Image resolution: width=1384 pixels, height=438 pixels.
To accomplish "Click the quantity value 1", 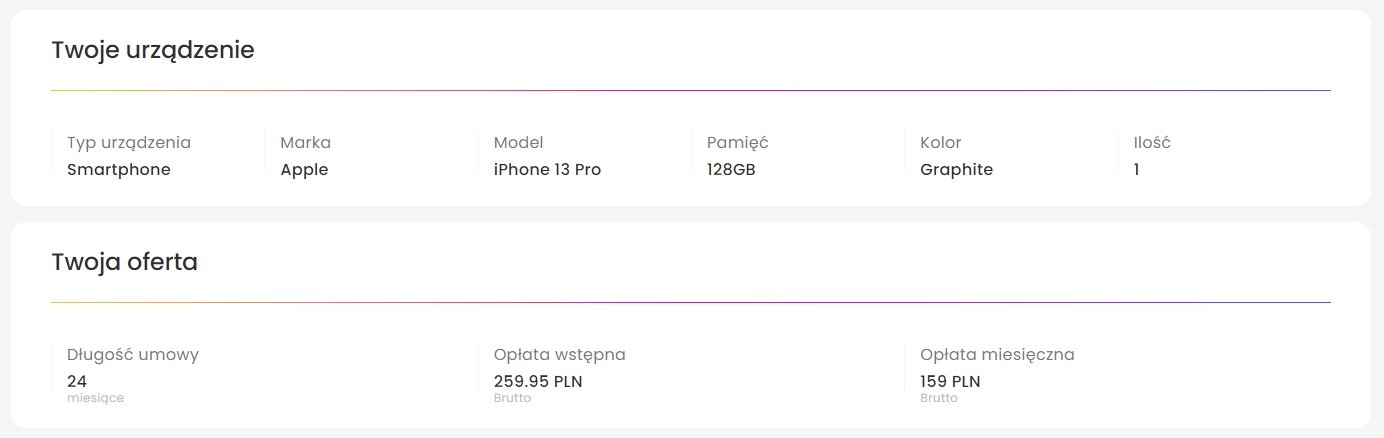I will [1136, 170].
